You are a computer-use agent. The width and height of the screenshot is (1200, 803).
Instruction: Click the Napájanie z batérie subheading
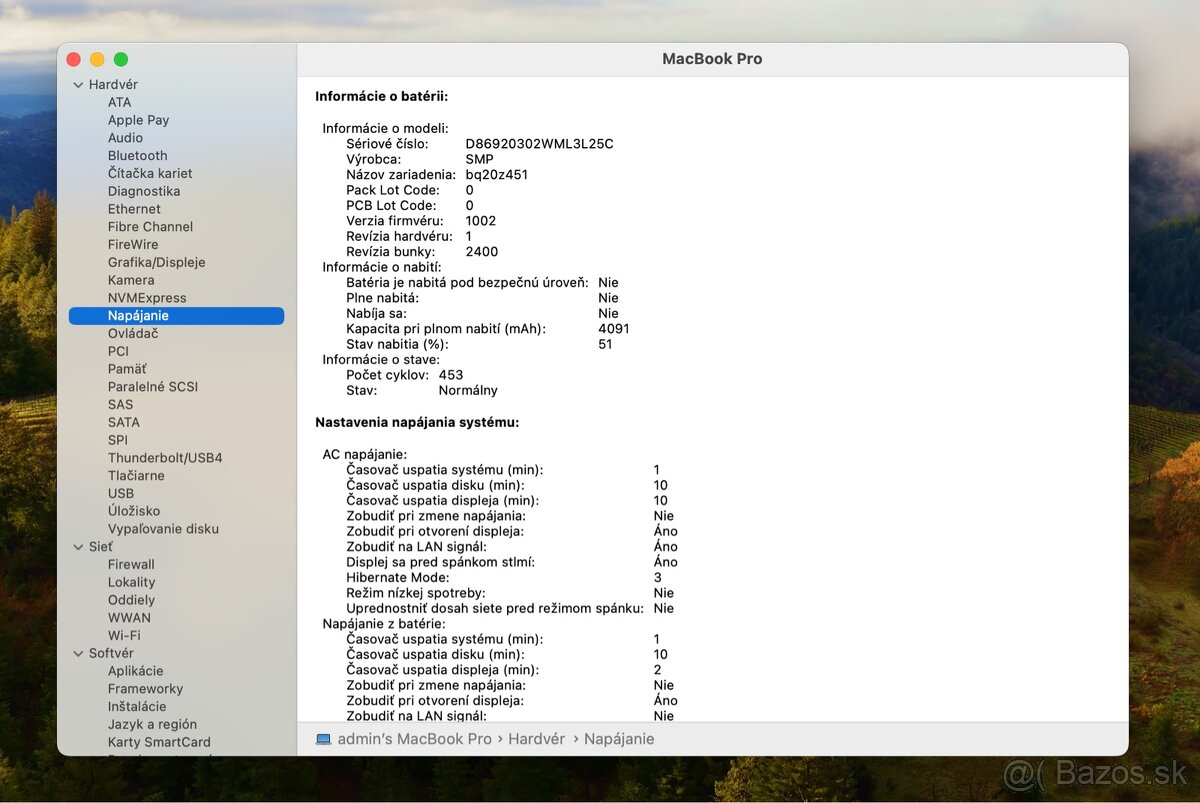[384, 624]
